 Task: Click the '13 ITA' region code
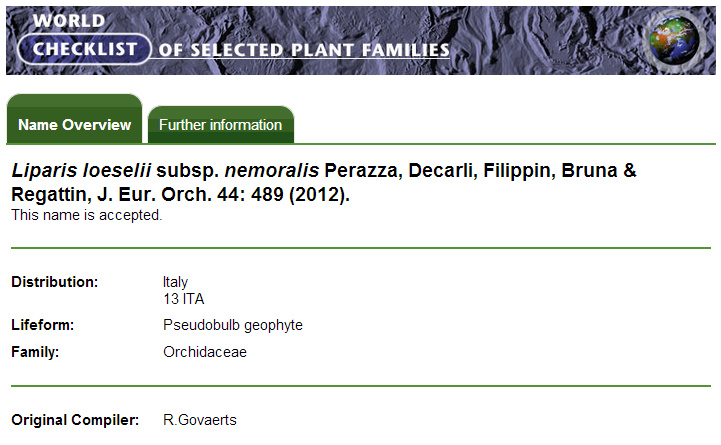coord(183,299)
